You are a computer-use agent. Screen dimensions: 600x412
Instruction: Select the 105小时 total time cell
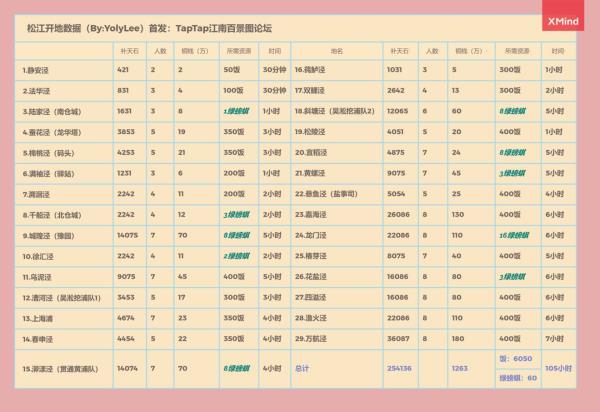click(557, 368)
